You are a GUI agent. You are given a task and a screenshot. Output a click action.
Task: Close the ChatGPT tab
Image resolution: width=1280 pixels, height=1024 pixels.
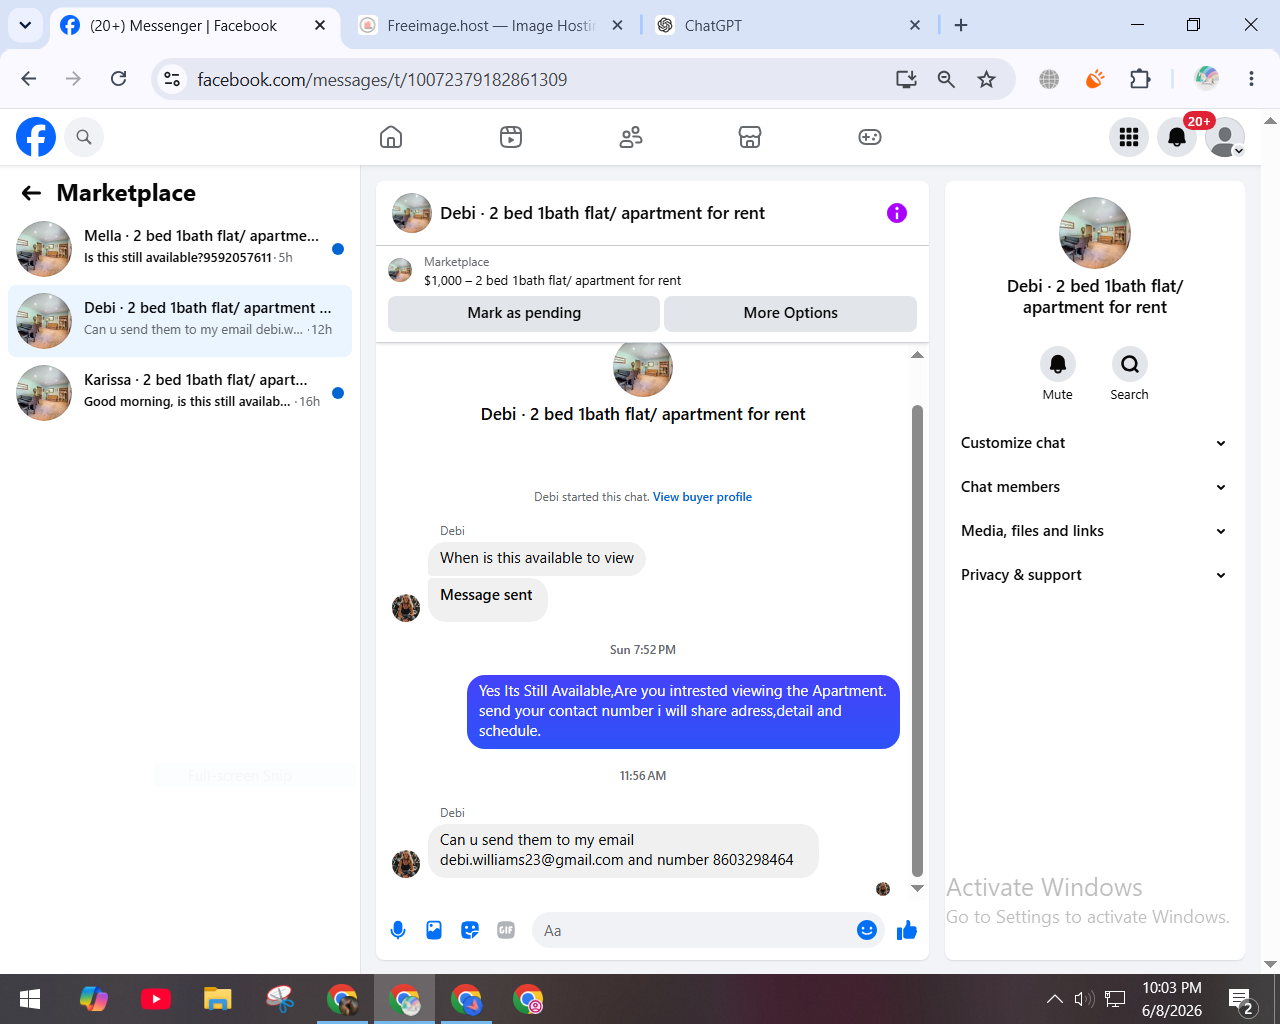(x=914, y=25)
